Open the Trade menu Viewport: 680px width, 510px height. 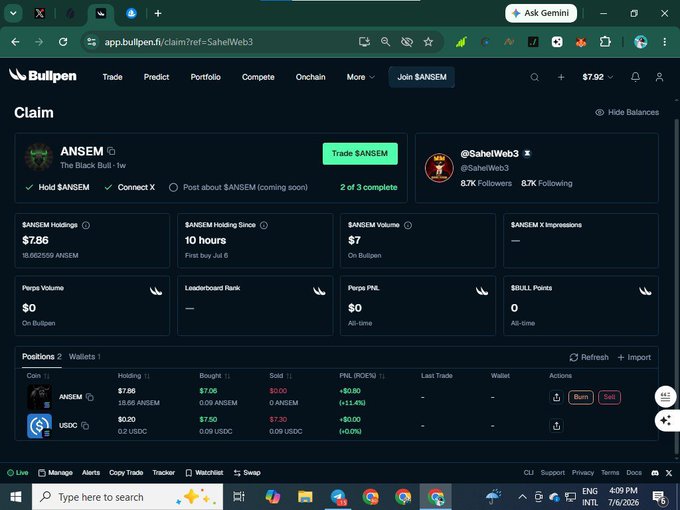pos(112,77)
